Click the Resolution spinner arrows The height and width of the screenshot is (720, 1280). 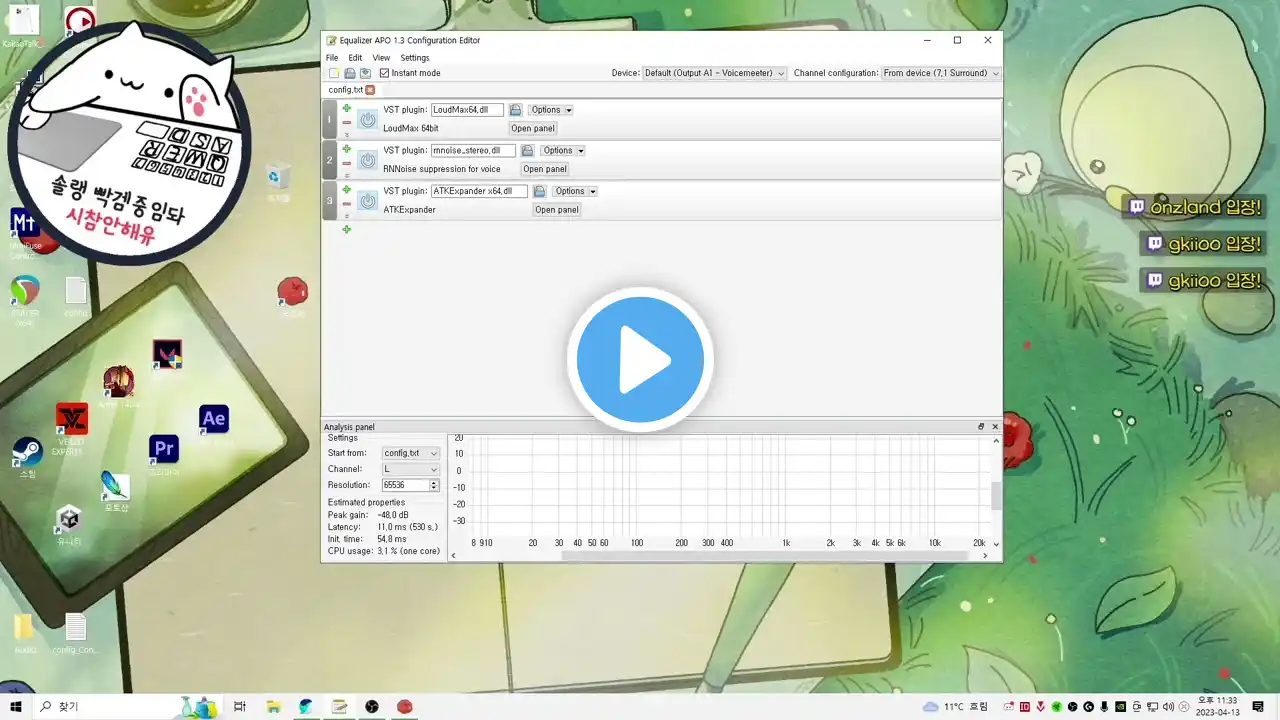(x=434, y=485)
